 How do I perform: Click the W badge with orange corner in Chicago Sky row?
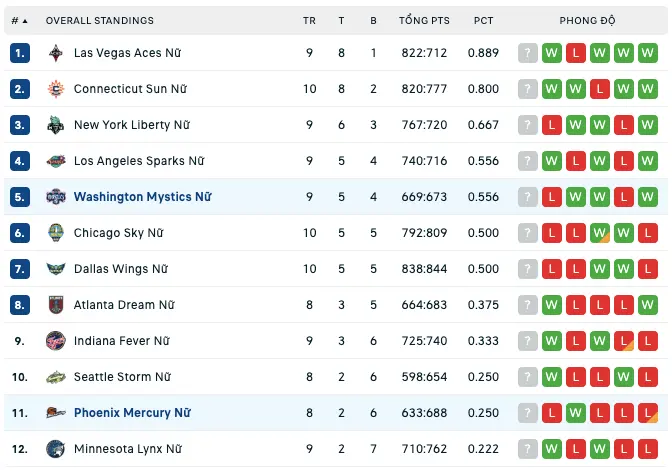600,233
